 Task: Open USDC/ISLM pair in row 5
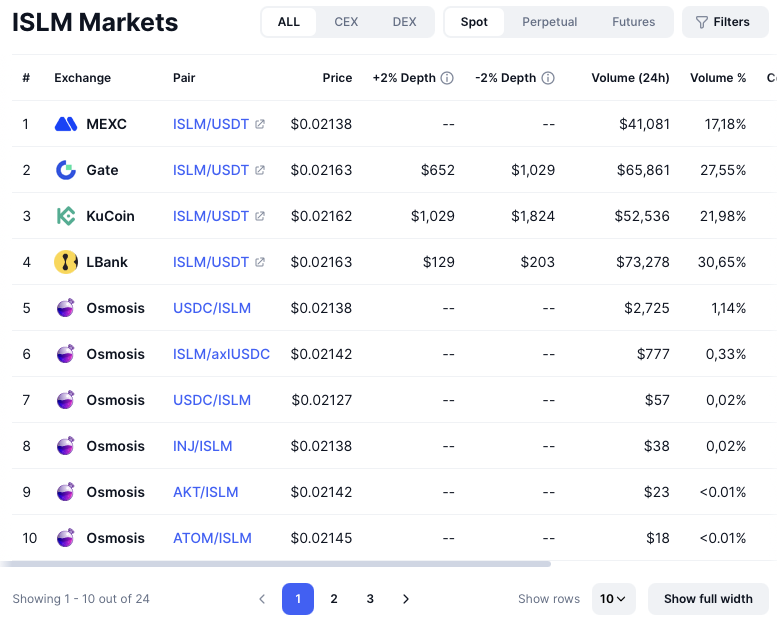(x=212, y=308)
